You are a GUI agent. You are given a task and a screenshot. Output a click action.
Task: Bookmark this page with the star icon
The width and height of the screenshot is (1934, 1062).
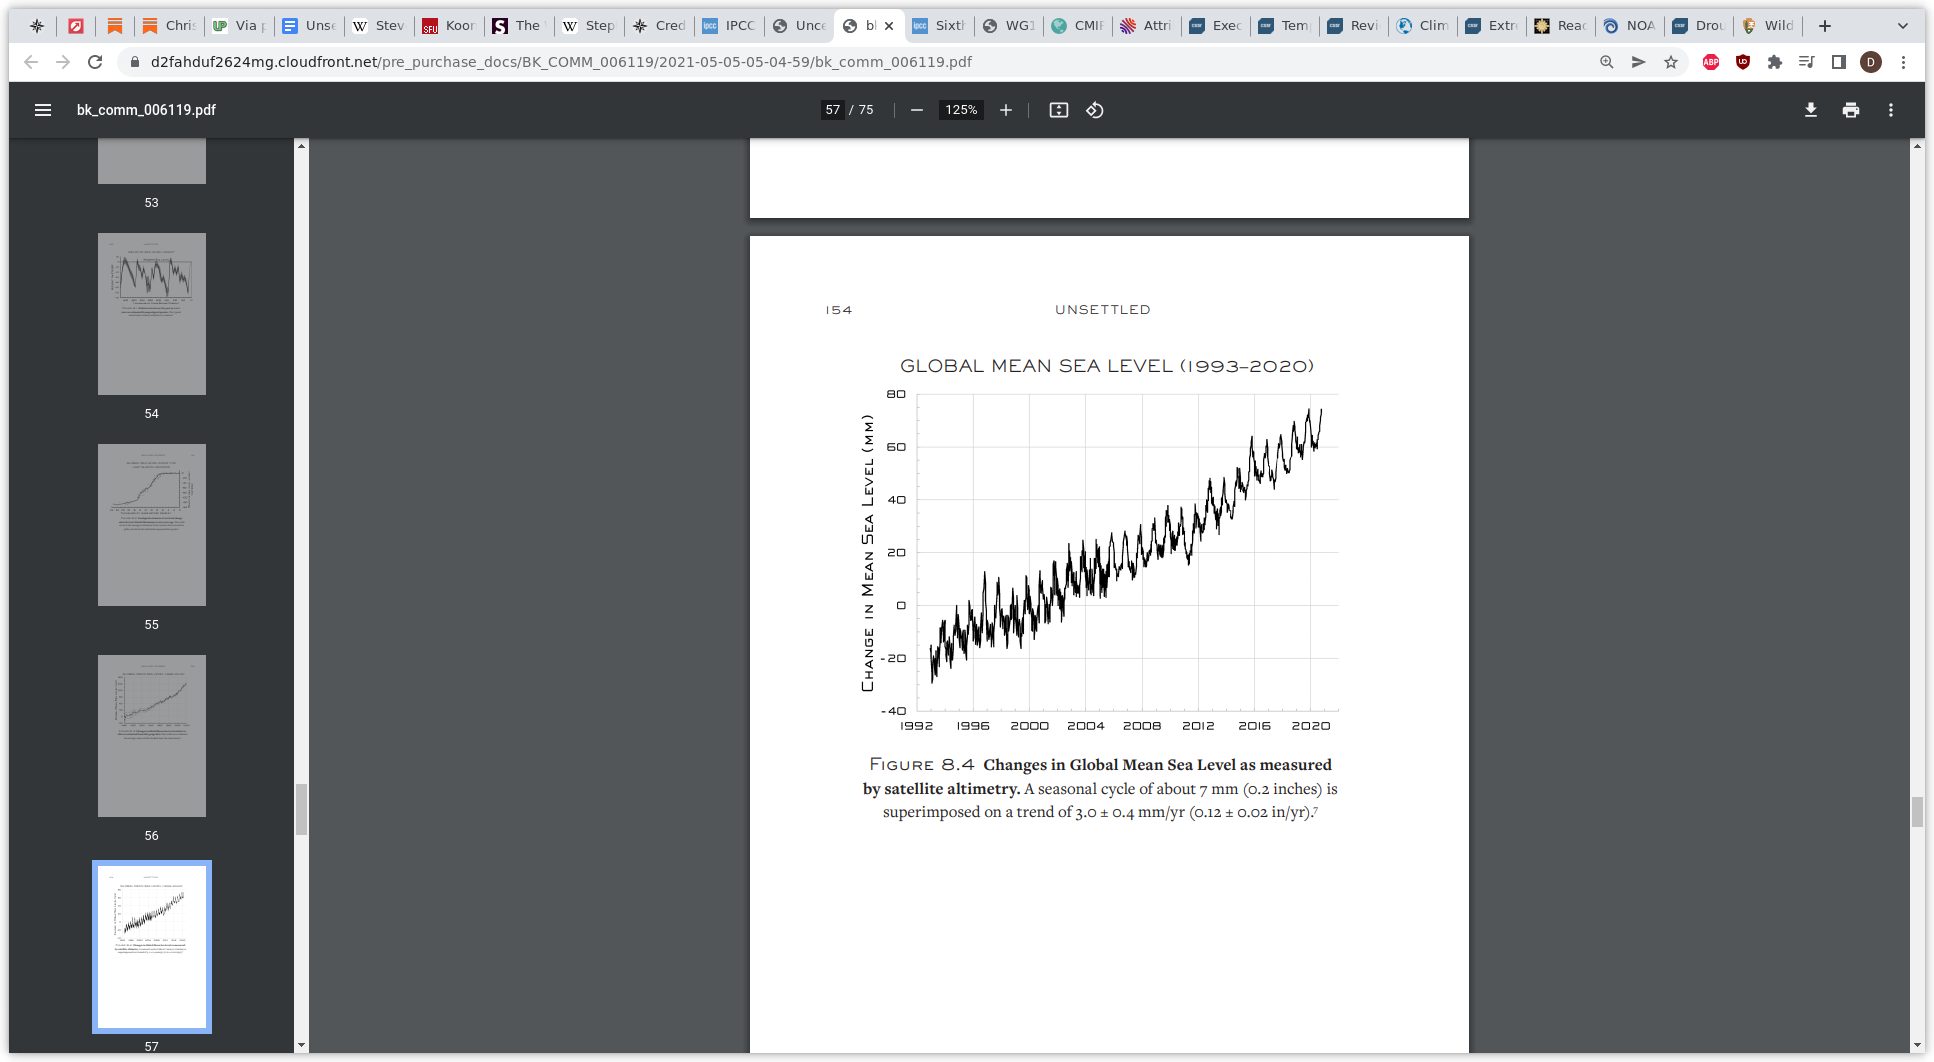[1671, 62]
